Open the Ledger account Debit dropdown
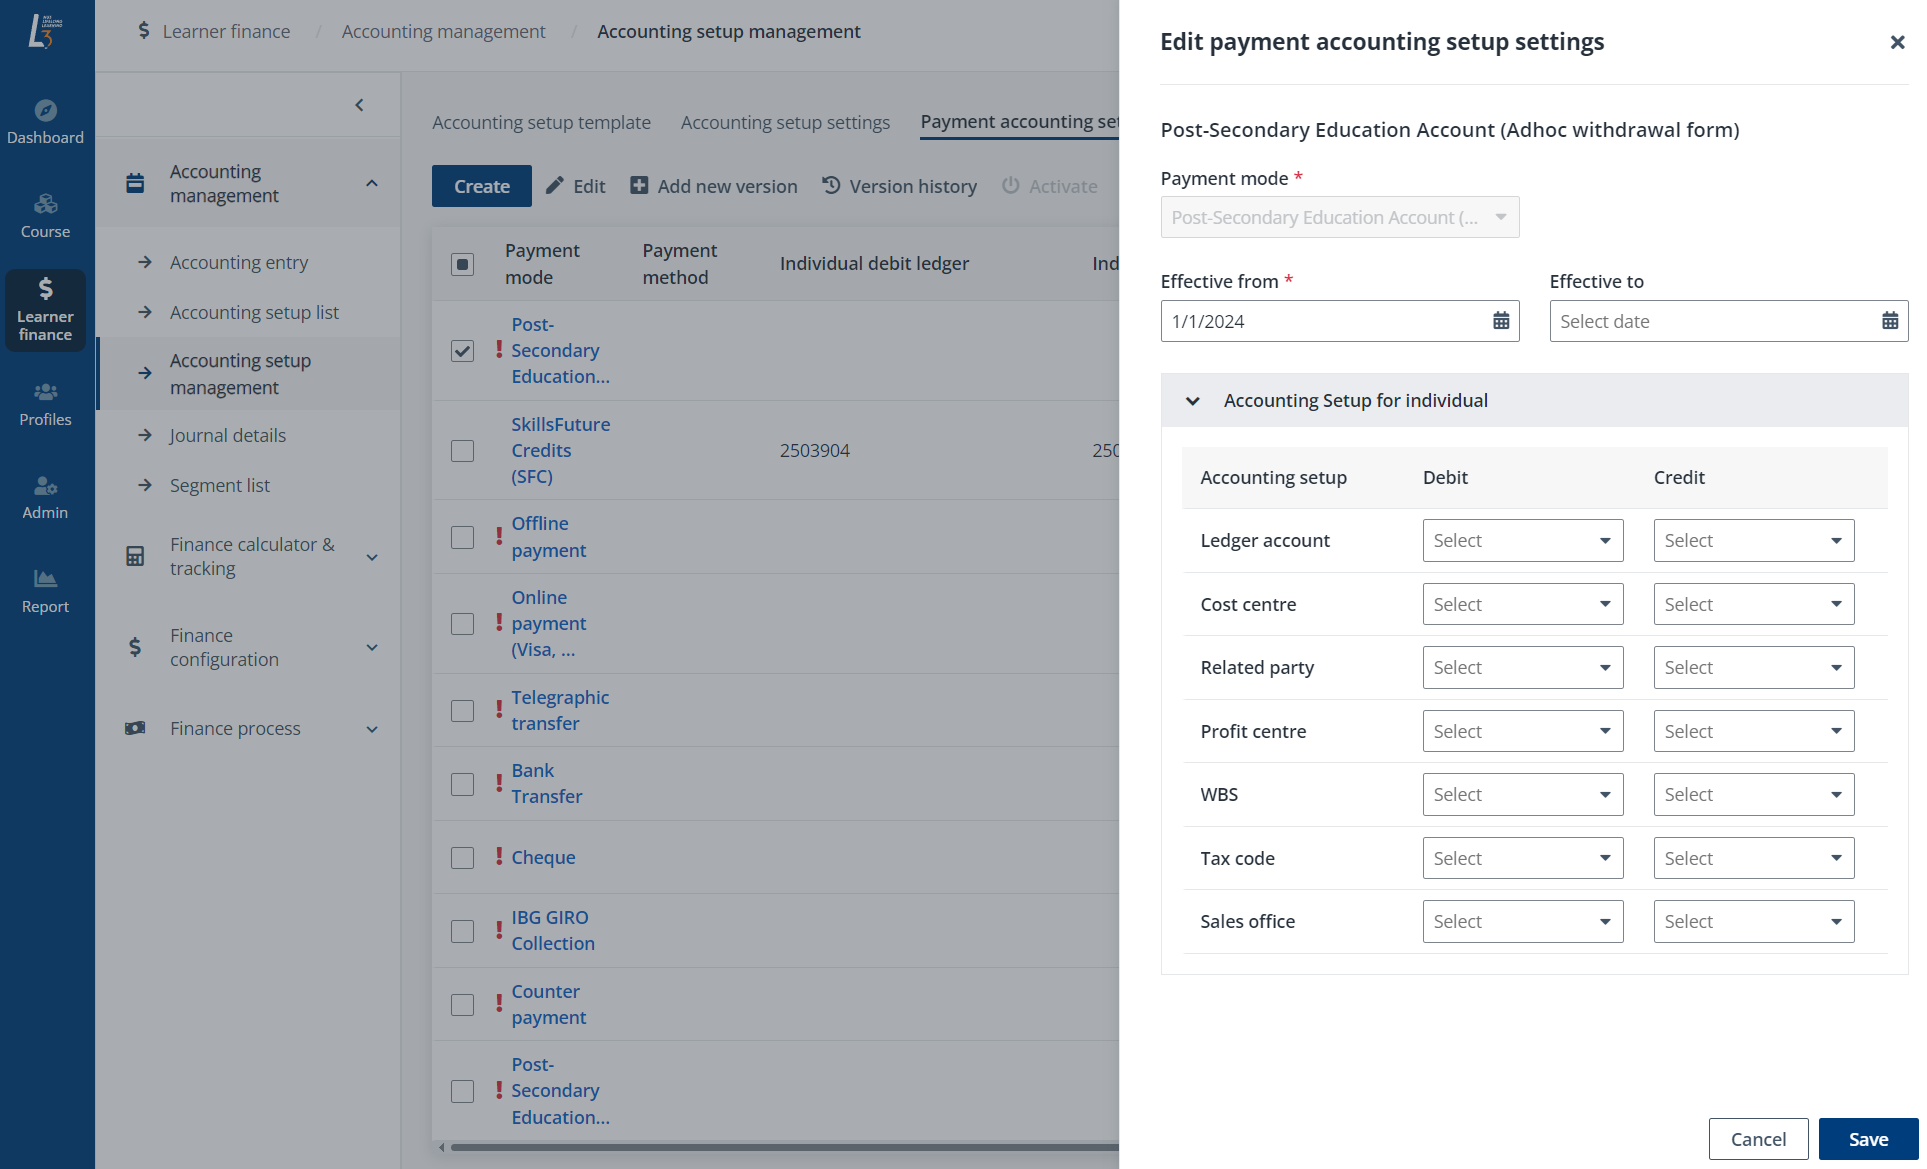1927x1169 pixels. coord(1522,540)
